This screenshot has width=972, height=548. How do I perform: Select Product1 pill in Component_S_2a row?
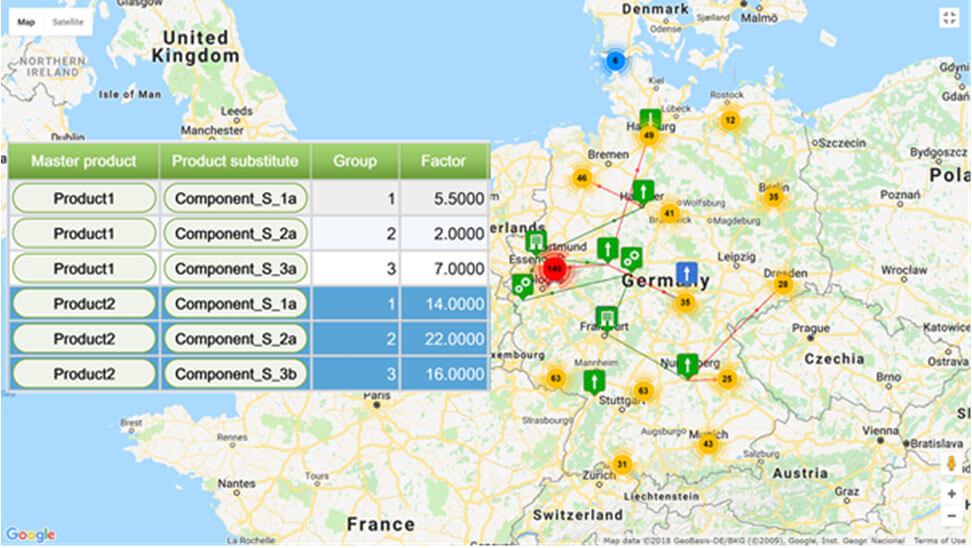(x=84, y=234)
